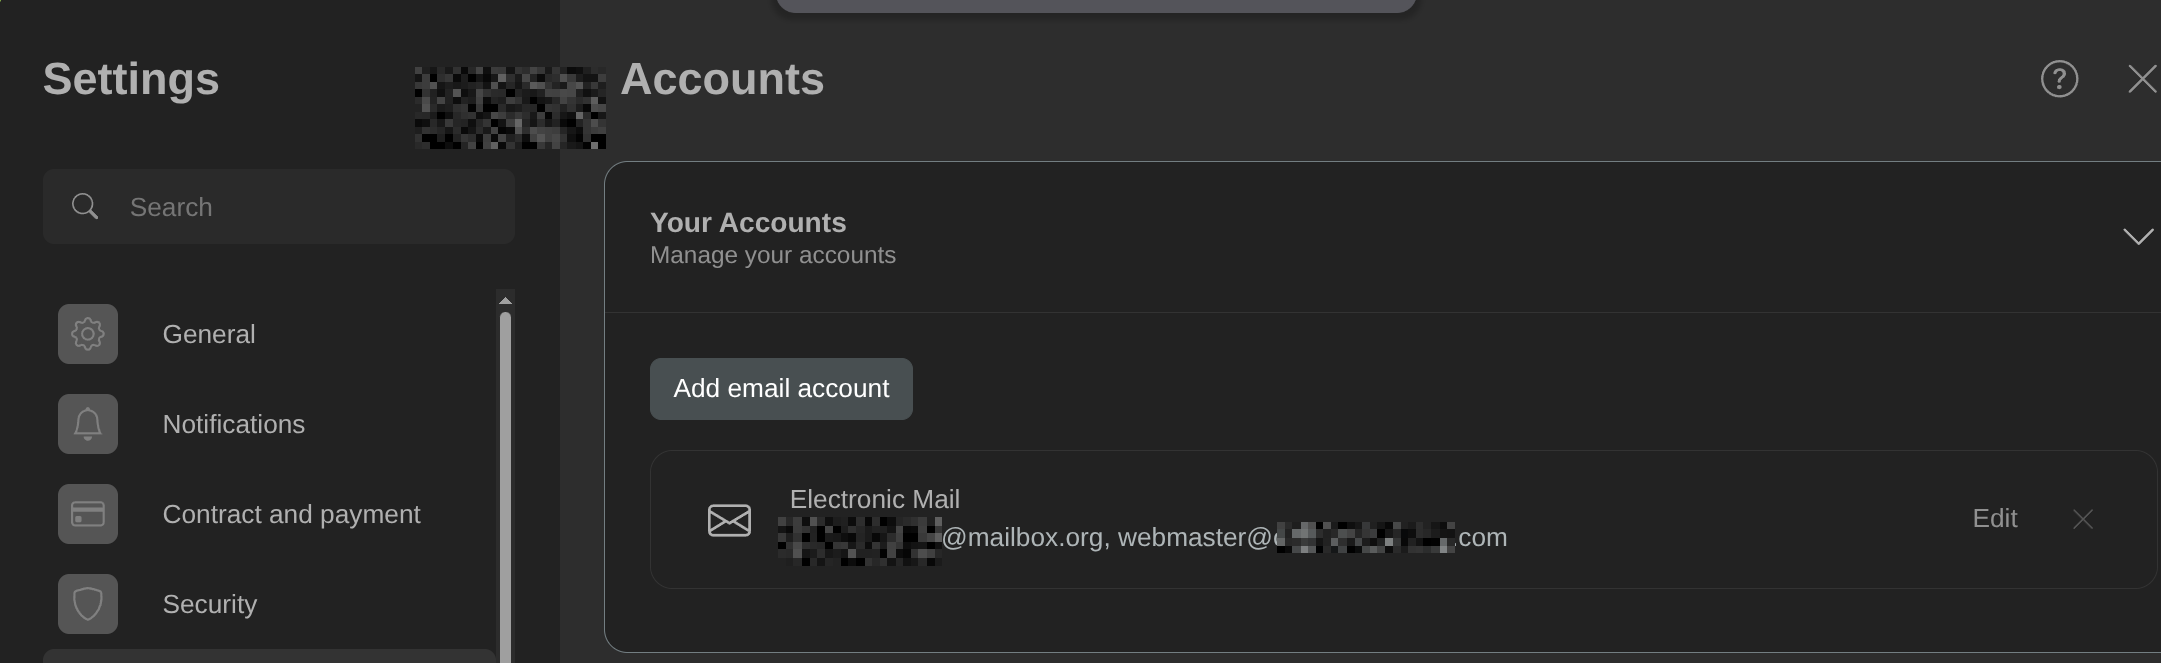Click the Contract and payment card icon

[x=88, y=514]
